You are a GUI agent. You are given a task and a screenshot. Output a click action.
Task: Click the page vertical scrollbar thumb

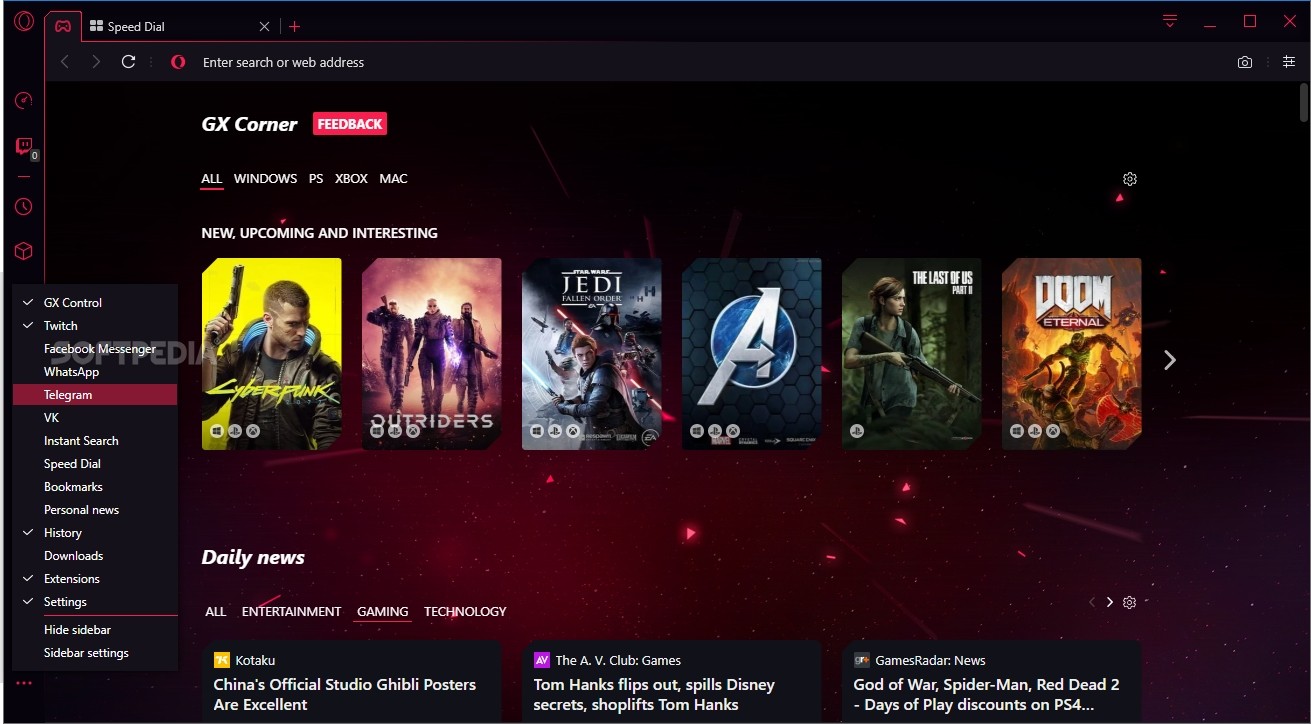[x=1303, y=103]
